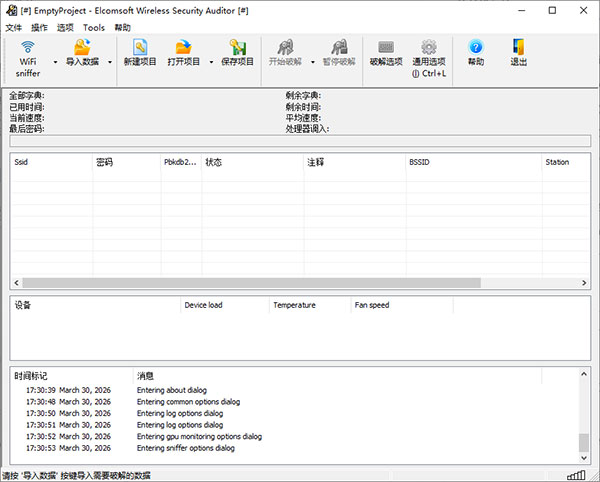The image size is (600, 482).
Task: Open the 文件 (File) menu
Action: point(13,28)
